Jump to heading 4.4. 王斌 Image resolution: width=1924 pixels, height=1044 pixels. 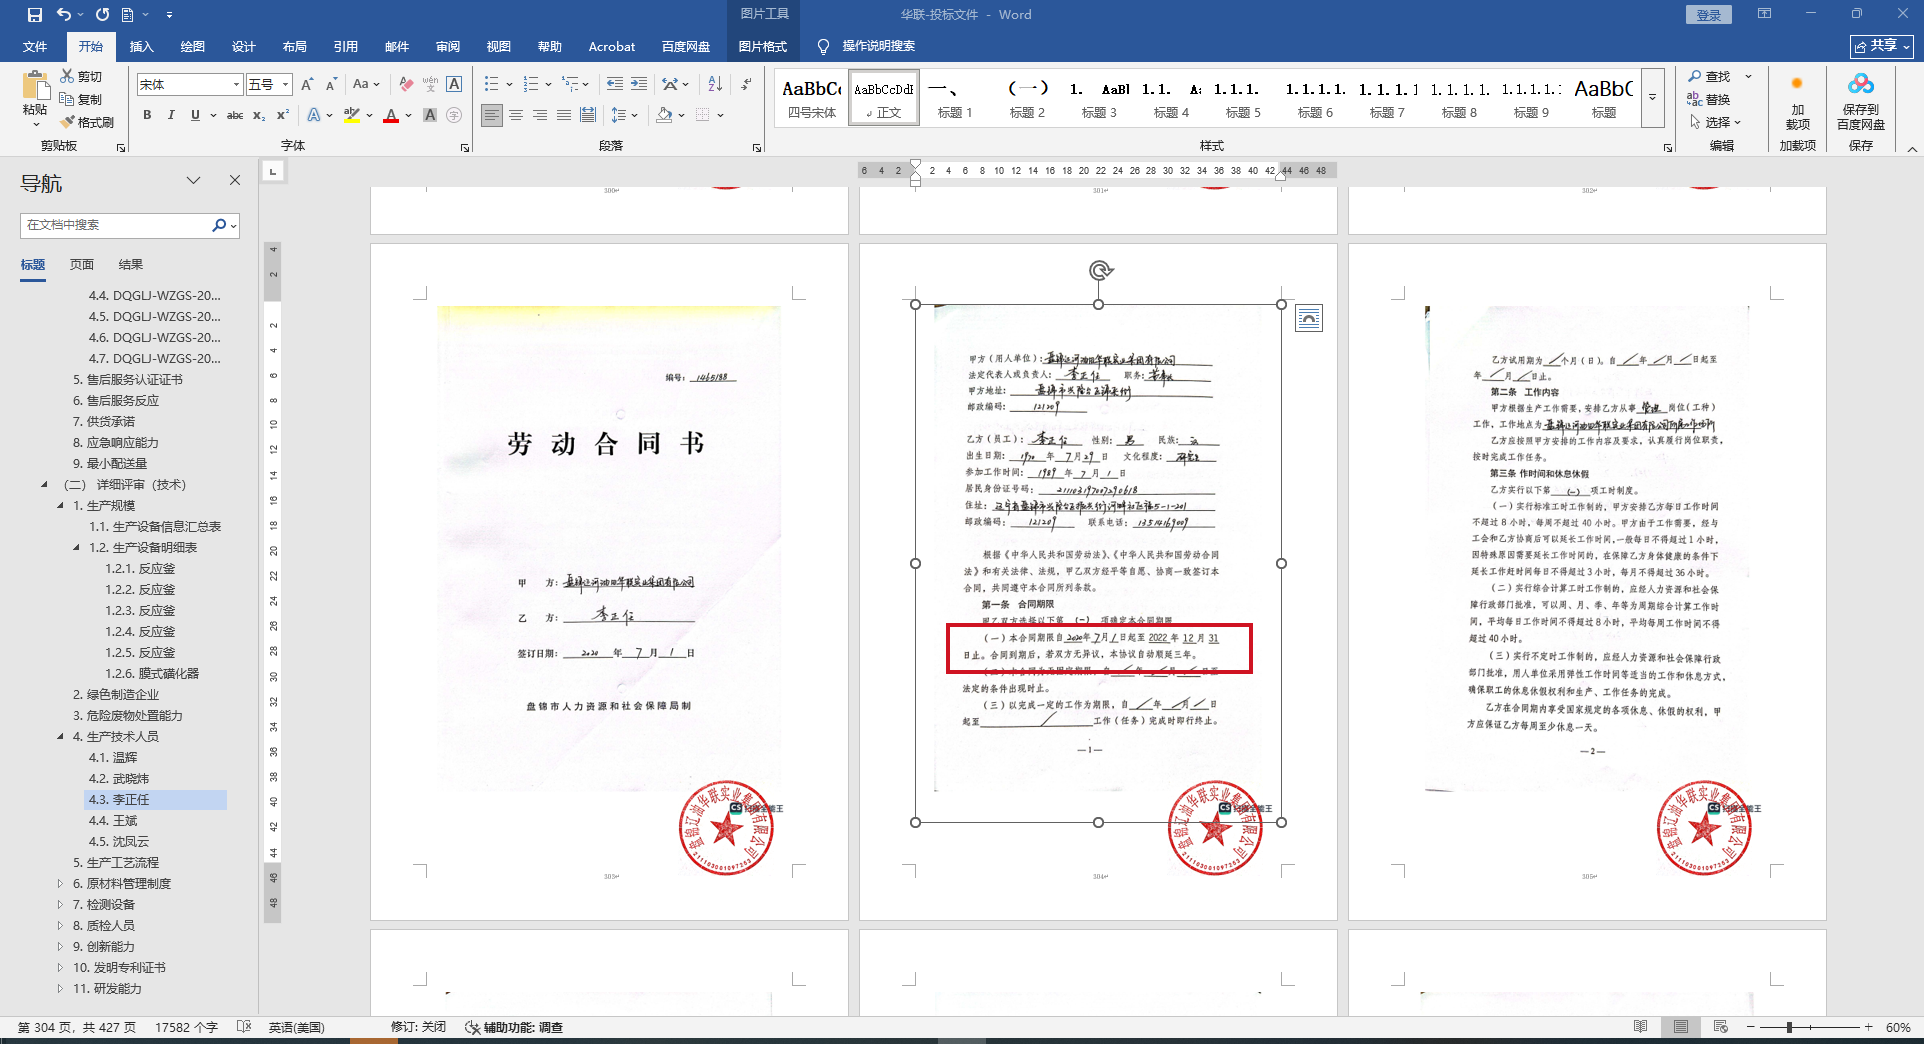[113, 821]
